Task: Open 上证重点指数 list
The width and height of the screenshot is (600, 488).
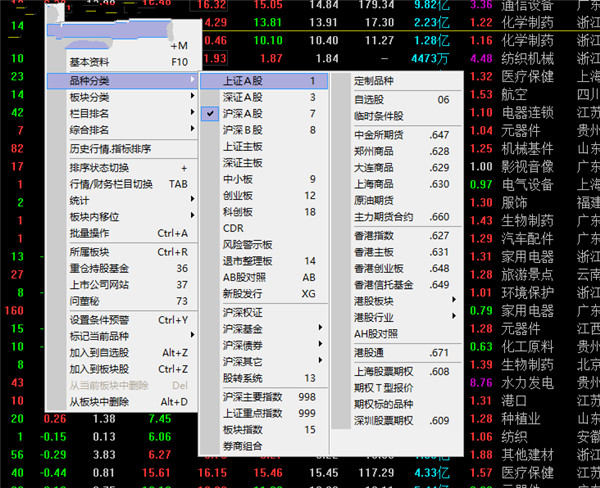Action: point(264,413)
